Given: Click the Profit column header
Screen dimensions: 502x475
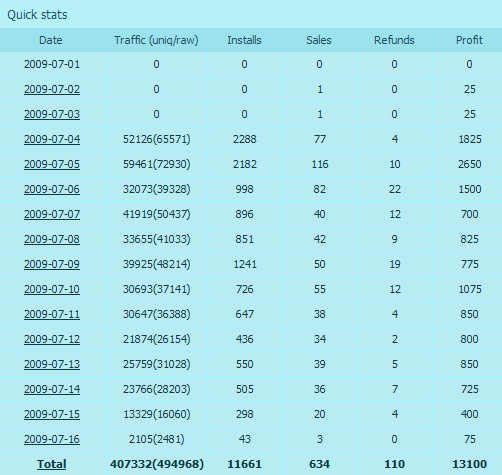Looking at the screenshot, I should coord(469,40).
